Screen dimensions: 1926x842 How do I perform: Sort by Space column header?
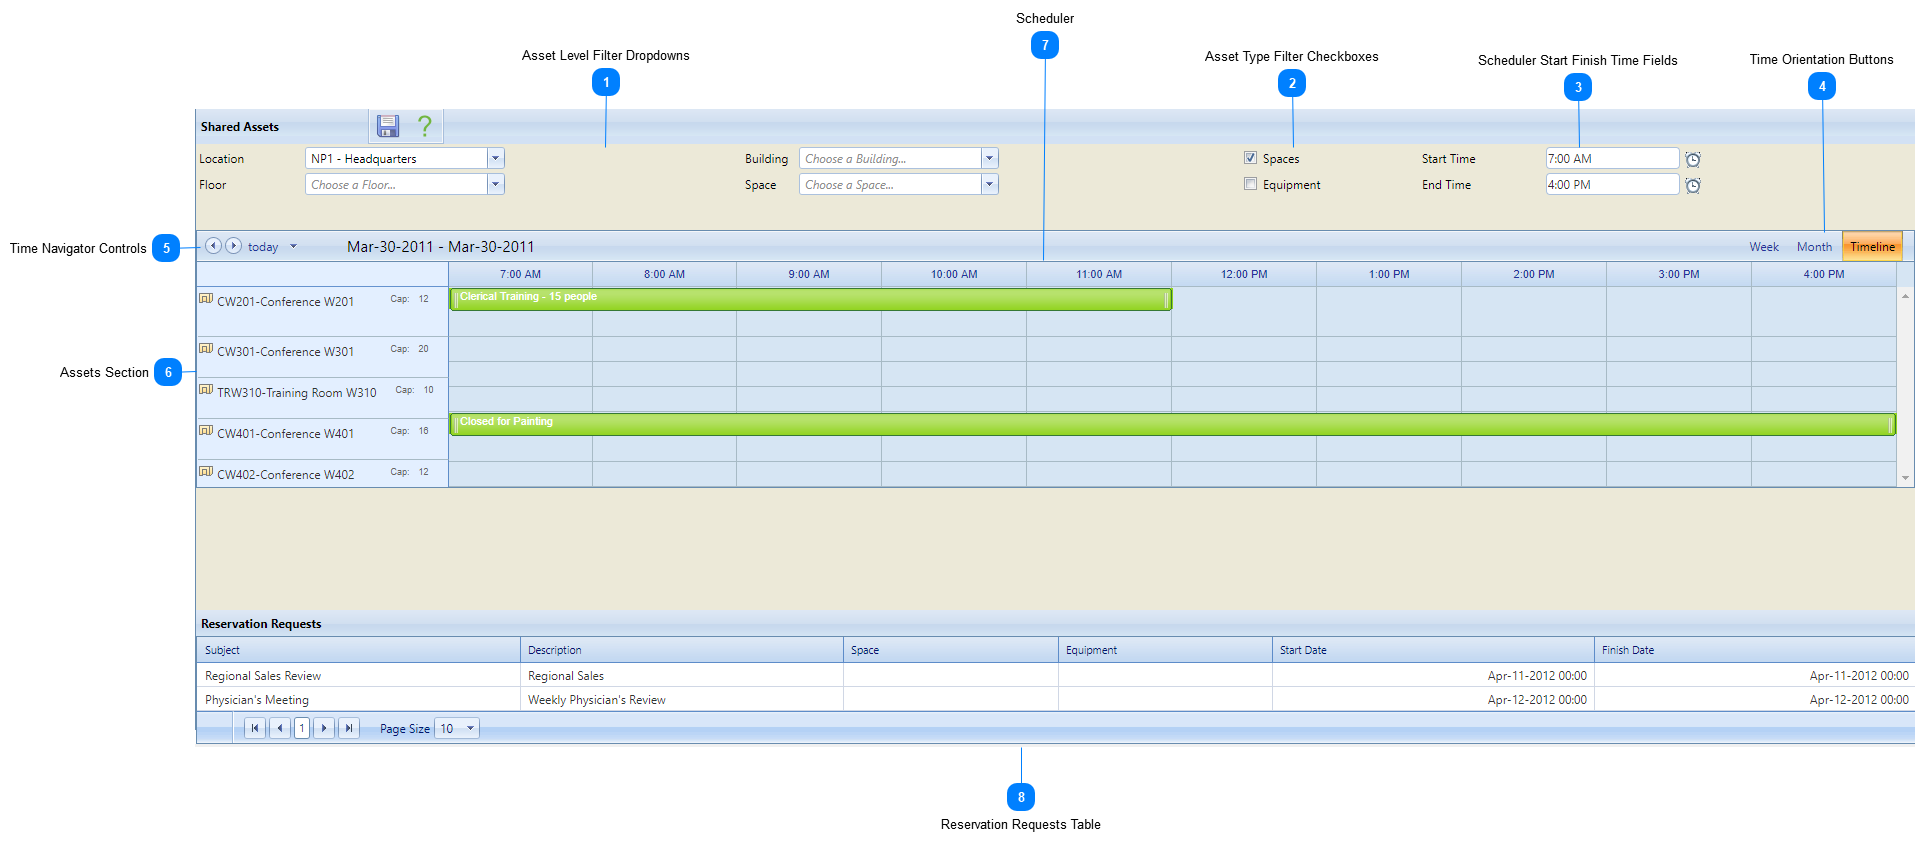pos(951,650)
